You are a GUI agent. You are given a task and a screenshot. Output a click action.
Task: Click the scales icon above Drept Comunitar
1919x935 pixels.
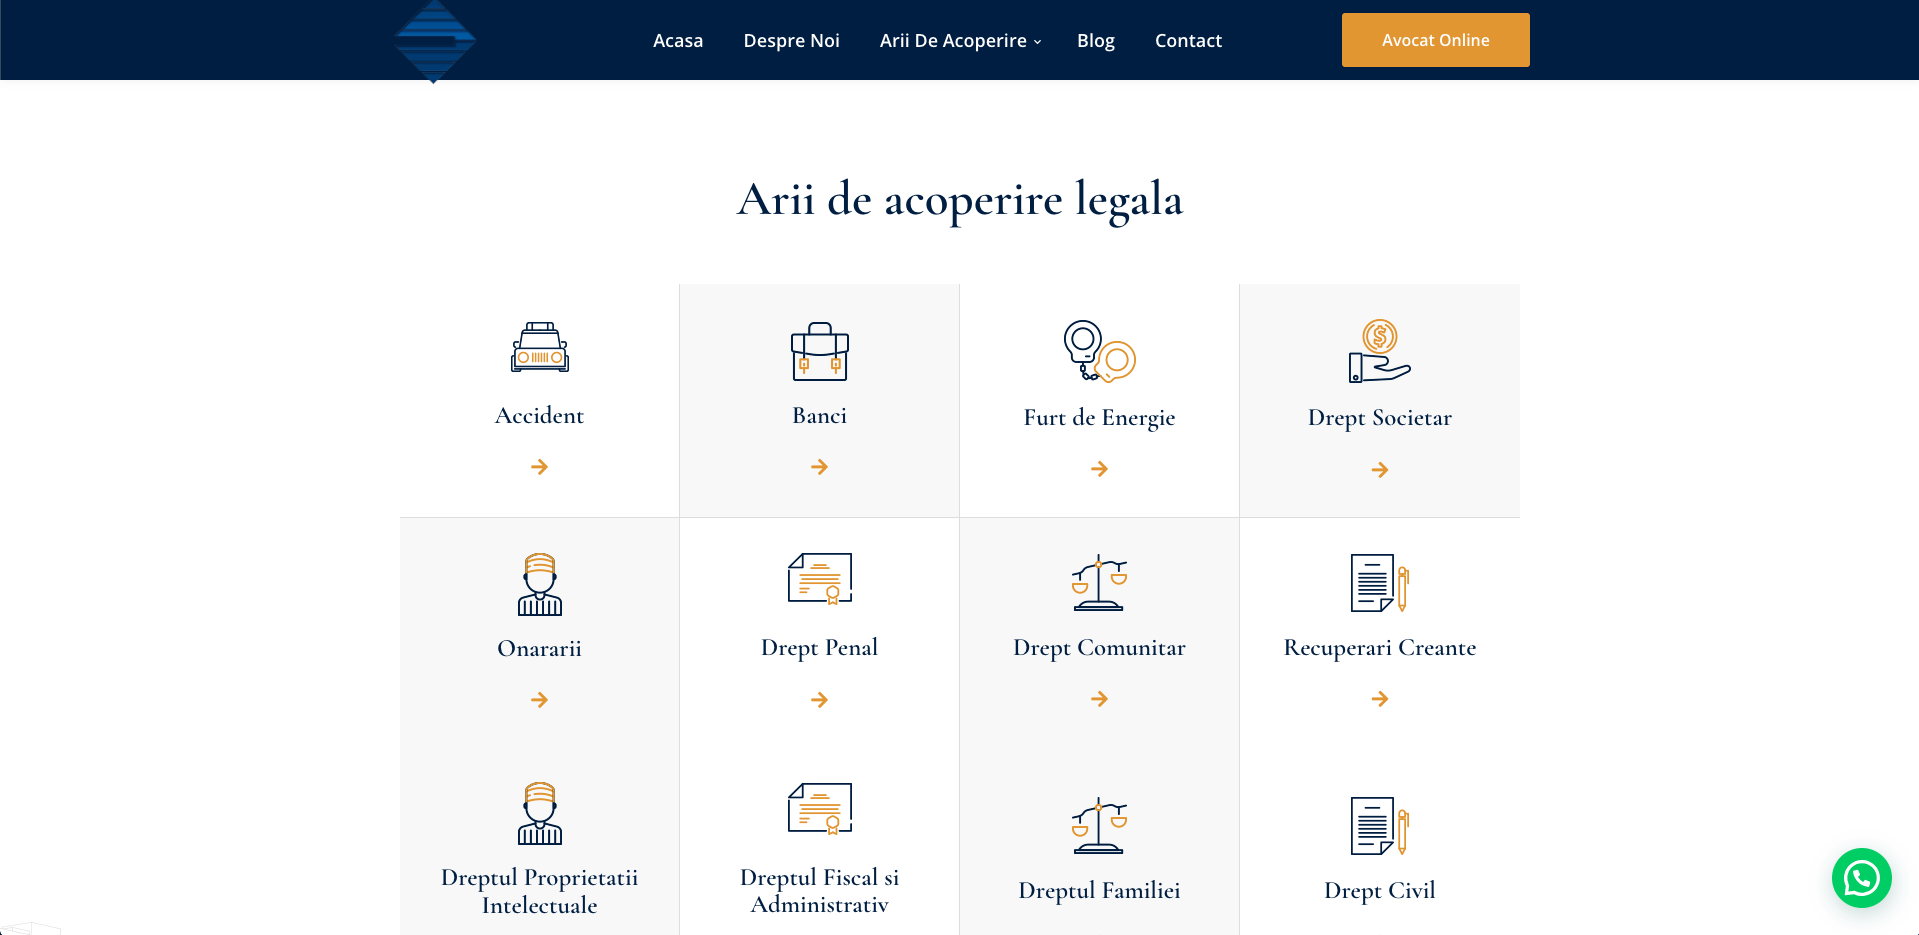click(x=1100, y=582)
